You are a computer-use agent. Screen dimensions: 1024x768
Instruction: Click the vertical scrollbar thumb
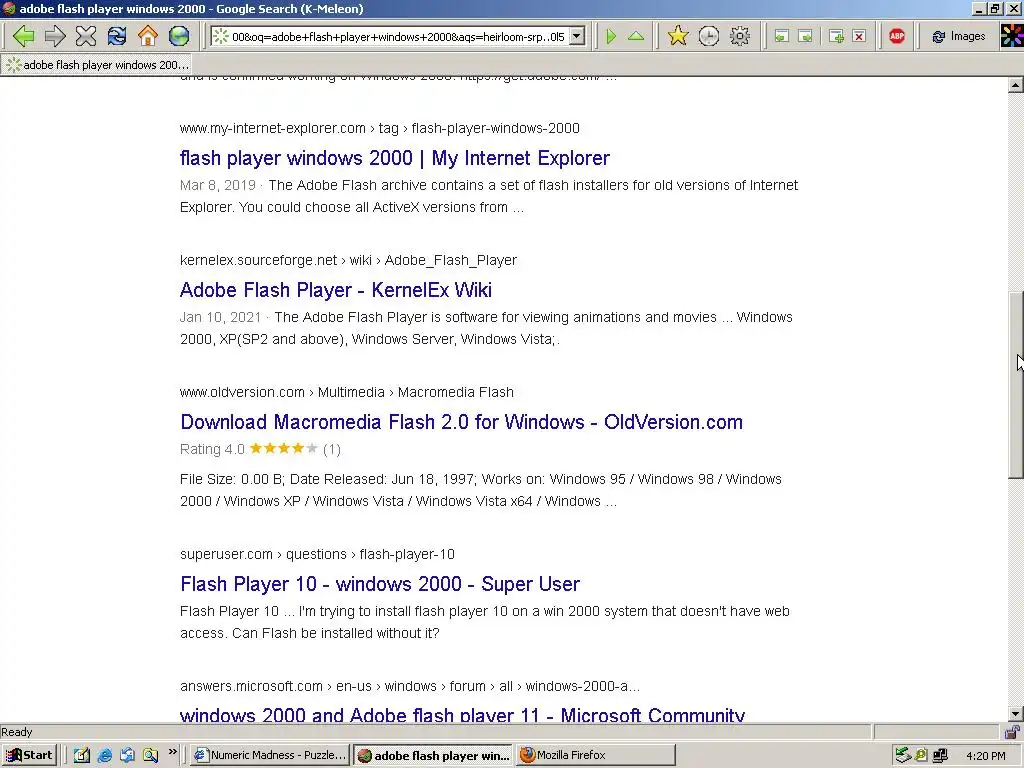[x=1016, y=385]
